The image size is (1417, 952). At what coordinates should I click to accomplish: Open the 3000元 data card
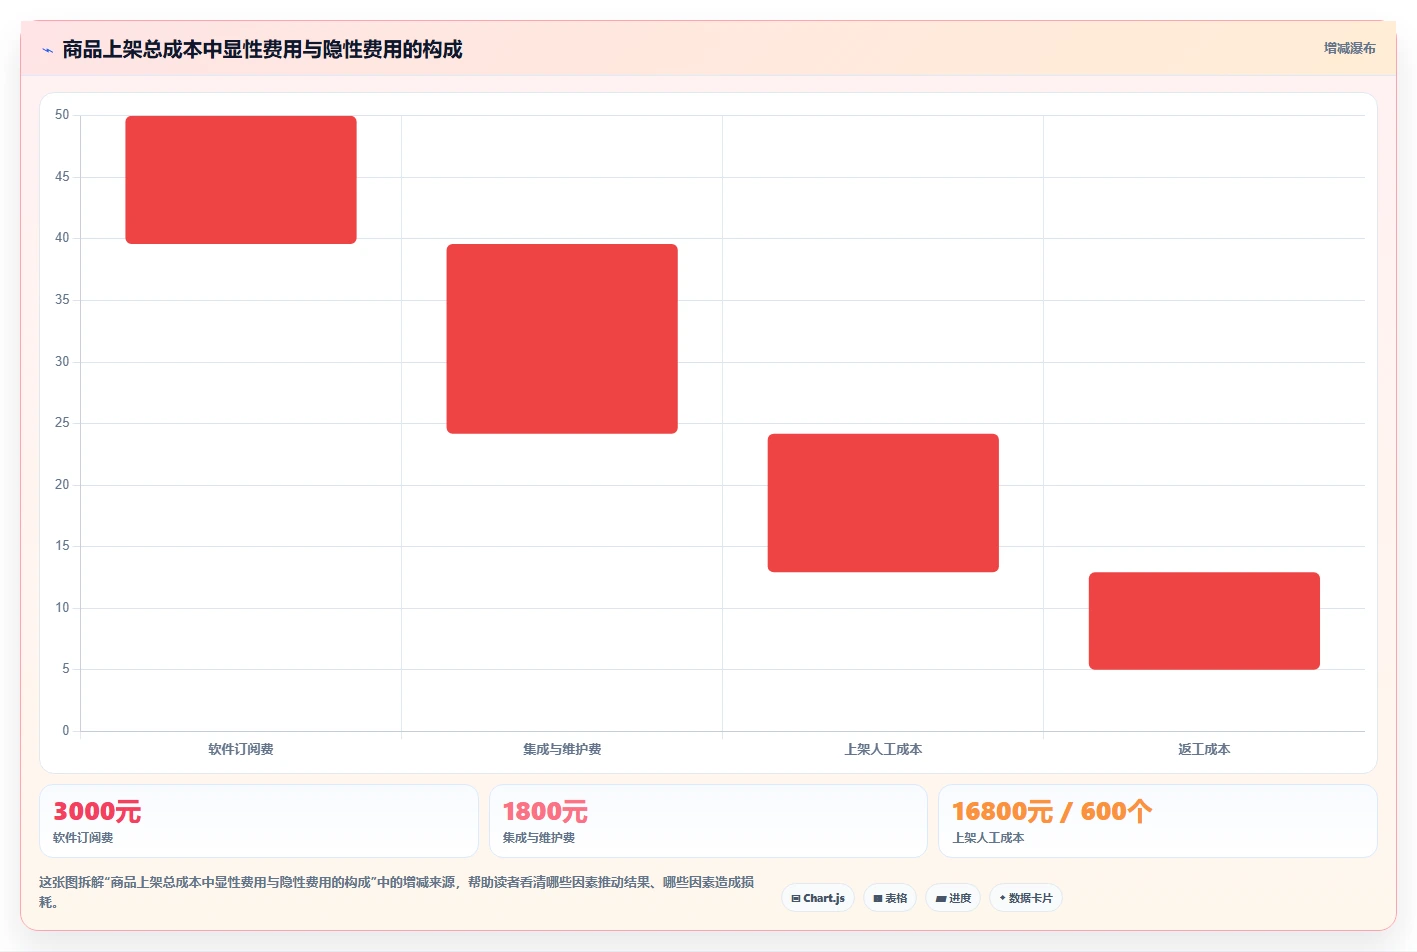pyautogui.click(x=259, y=821)
